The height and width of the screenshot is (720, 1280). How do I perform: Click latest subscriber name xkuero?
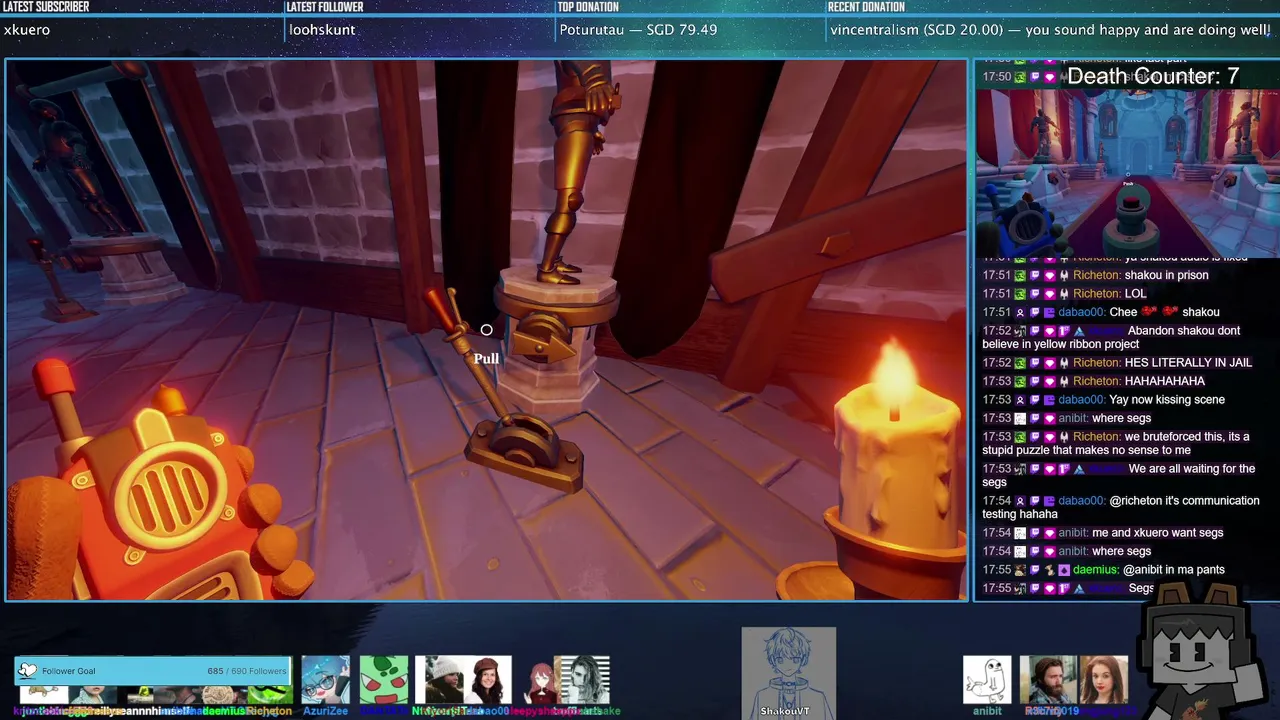pos(27,30)
